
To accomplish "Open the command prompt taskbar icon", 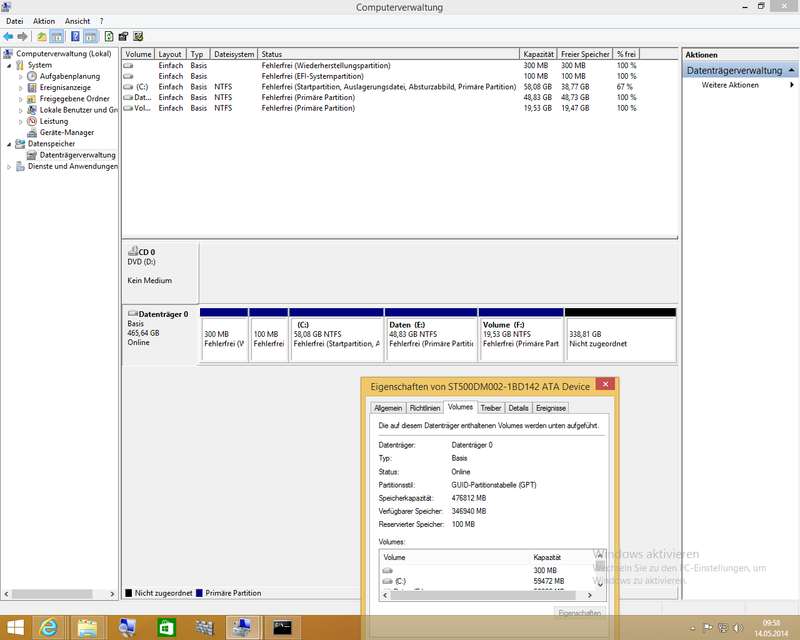I will click(285, 627).
